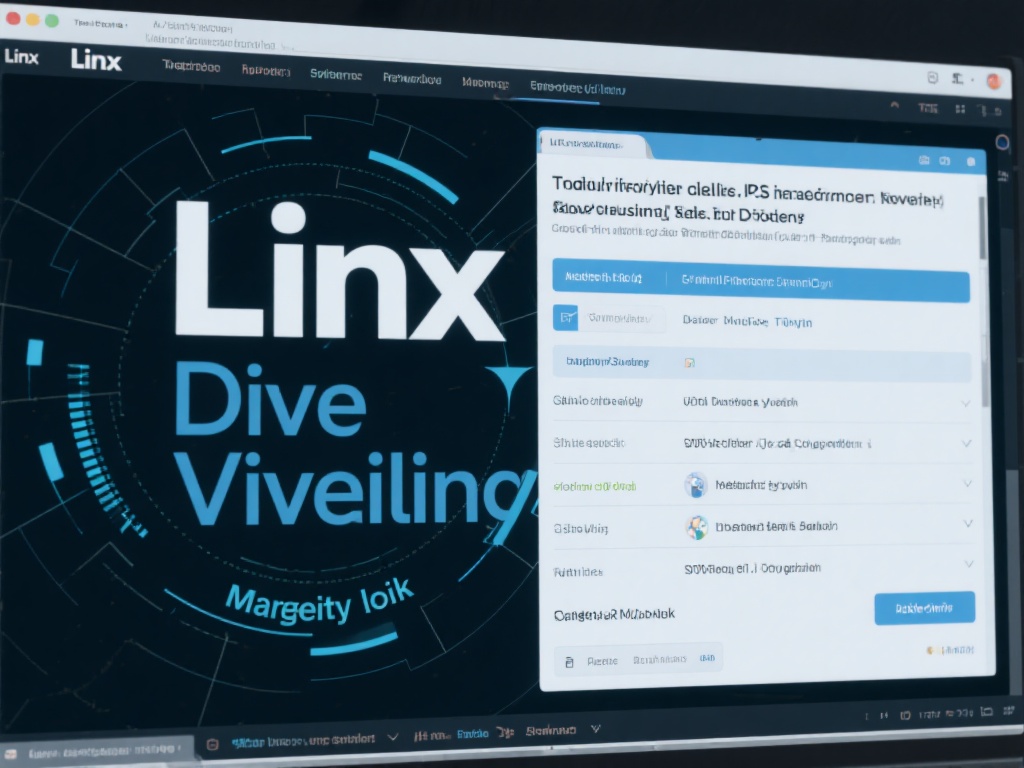The width and height of the screenshot is (1024, 768).
Task: Click the colorful avatar icon in the fifth list row
Action: tap(697, 527)
